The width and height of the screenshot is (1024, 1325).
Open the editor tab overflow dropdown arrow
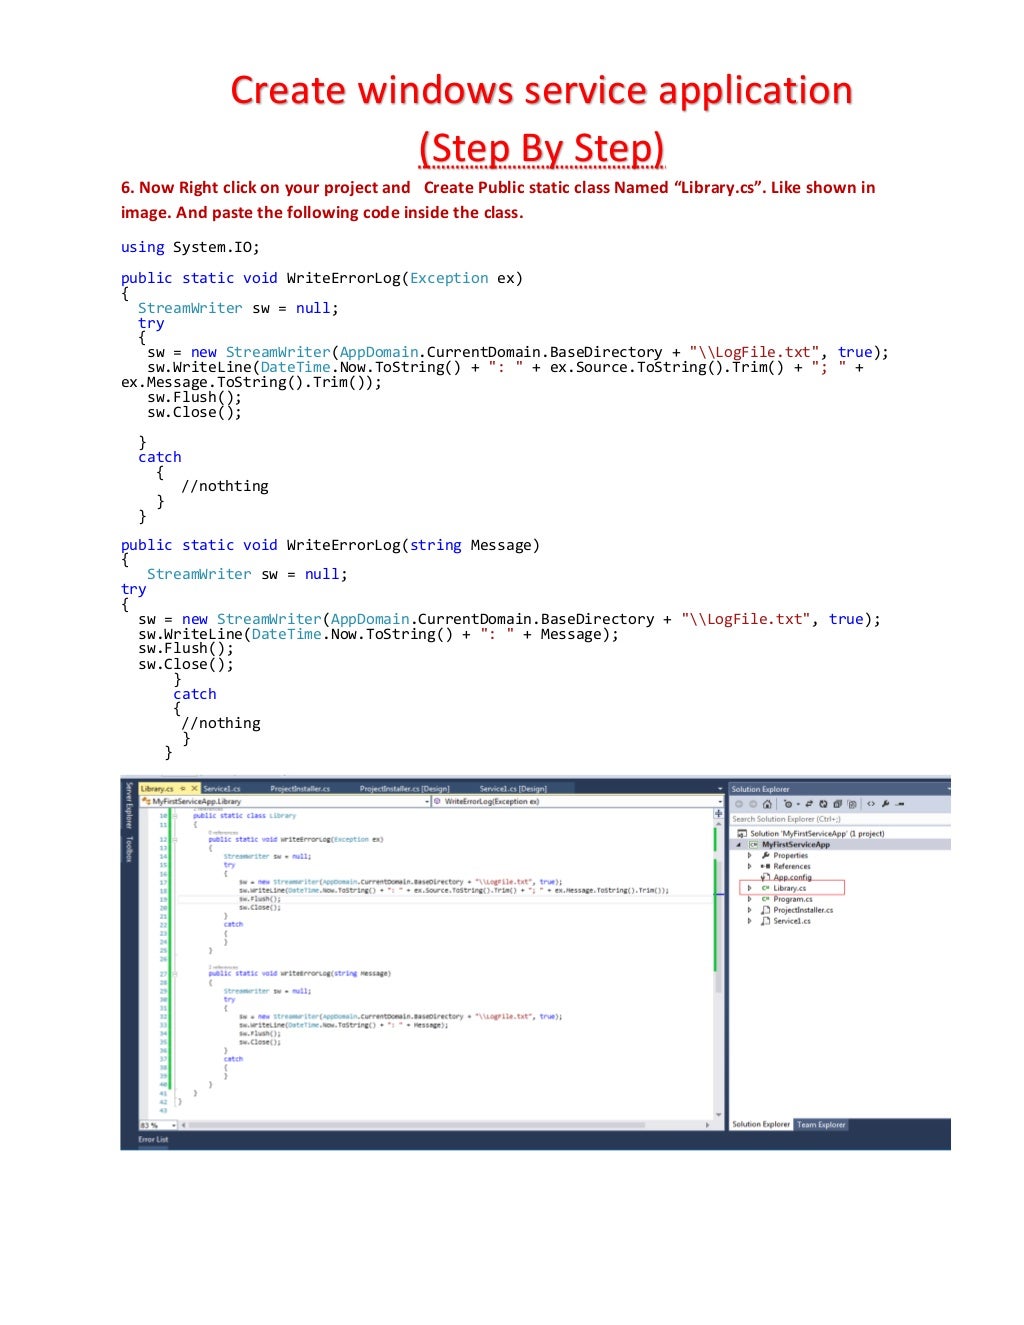point(719,789)
